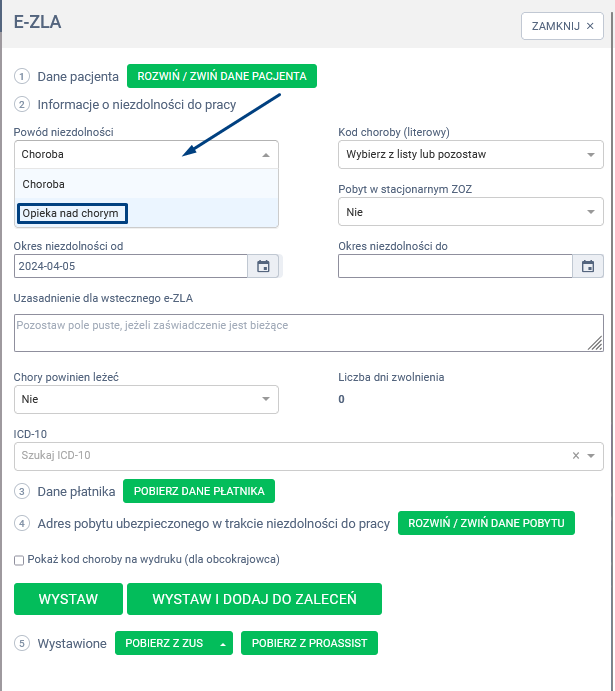Image resolution: width=615 pixels, height=691 pixels.
Task: Toggle the stay address data section
Action: pyautogui.click(x=486, y=524)
